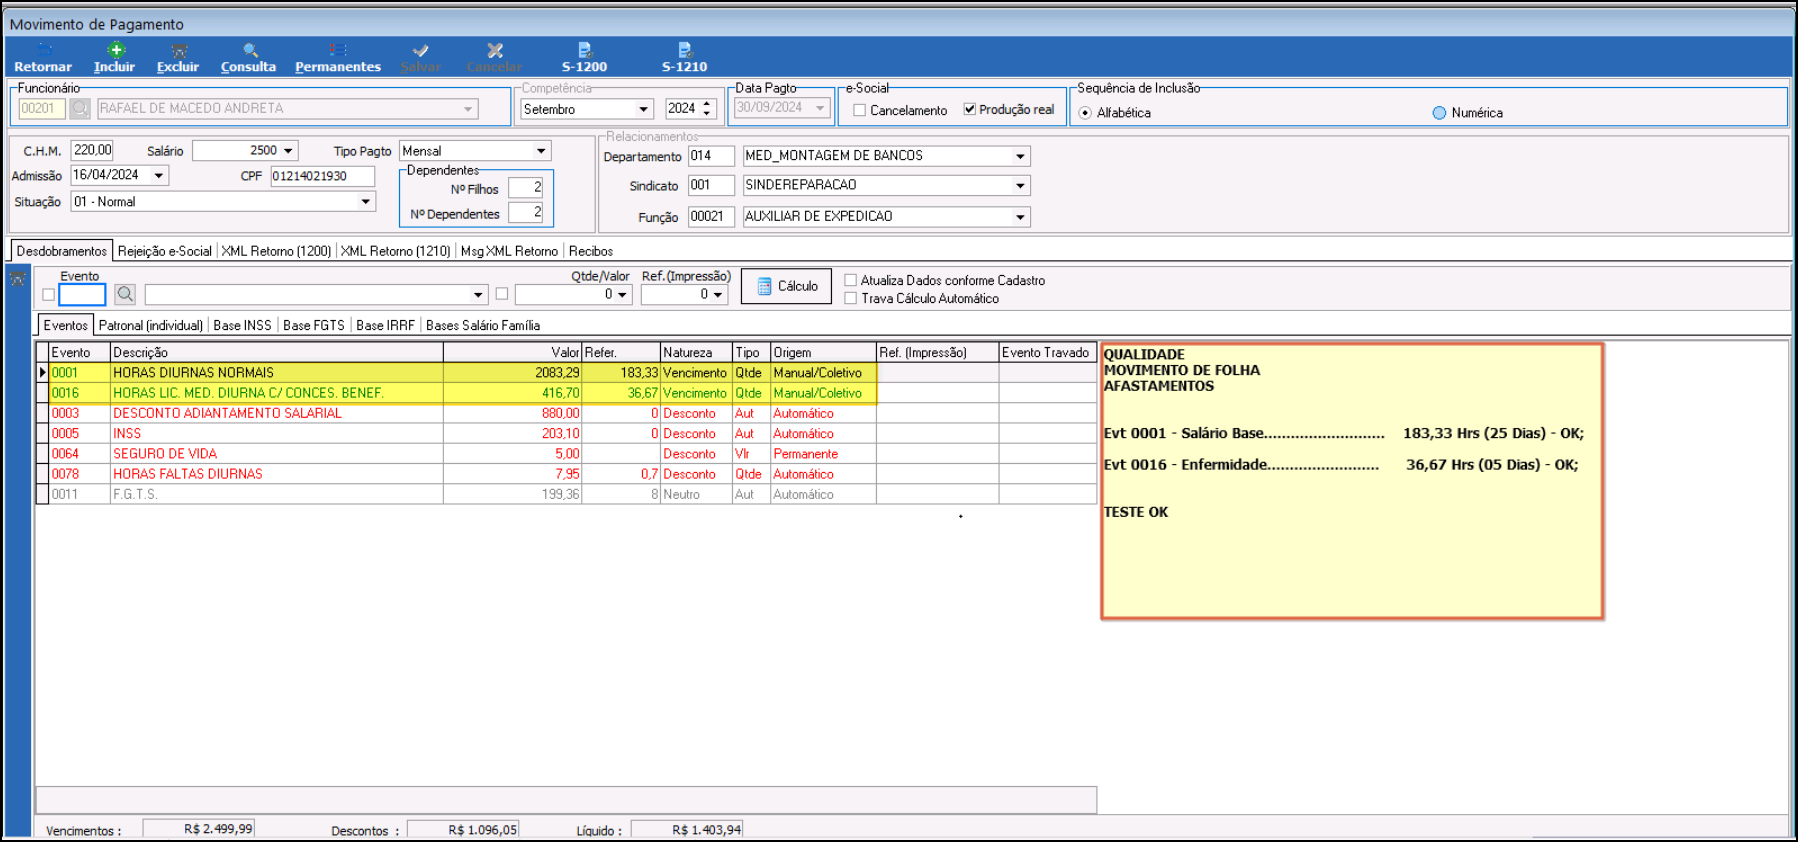The image size is (1798, 842).
Task: Click the small icon left of Evento panel
Action: (17, 279)
